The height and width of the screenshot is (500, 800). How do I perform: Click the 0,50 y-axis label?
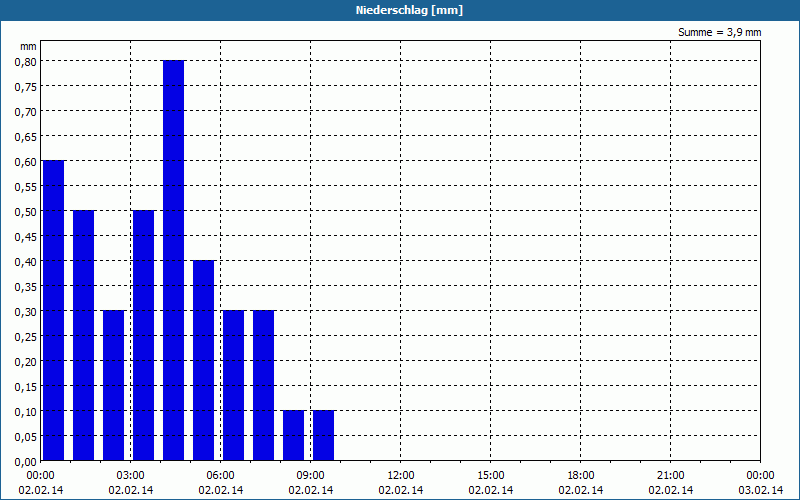click(x=26, y=211)
